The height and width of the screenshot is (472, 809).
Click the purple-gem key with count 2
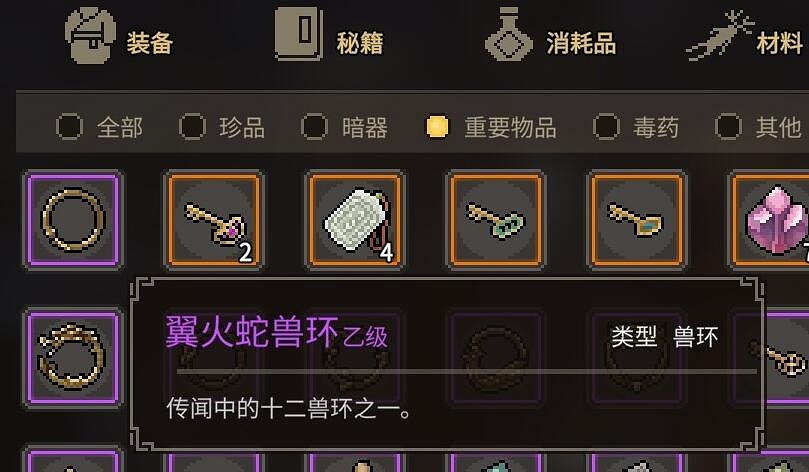click(214, 220)
